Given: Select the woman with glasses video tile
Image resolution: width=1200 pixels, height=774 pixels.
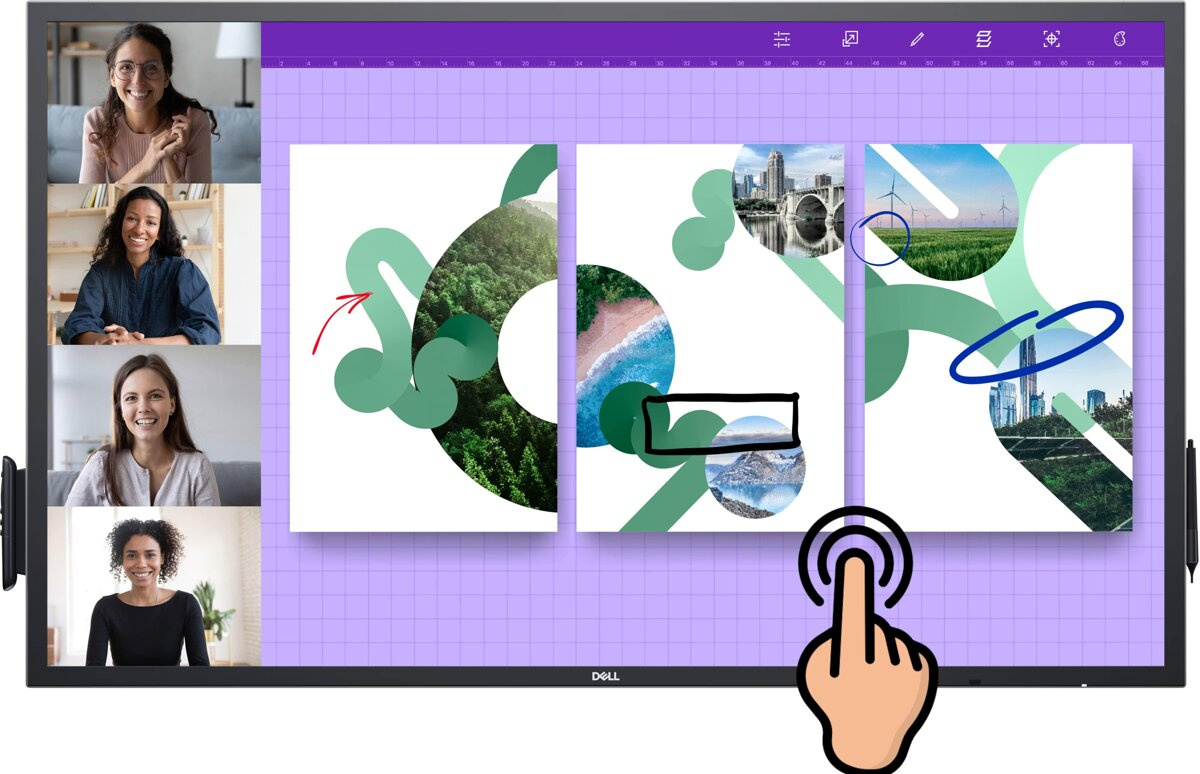Looking at the screenshot, I should (x=153, y=103).
